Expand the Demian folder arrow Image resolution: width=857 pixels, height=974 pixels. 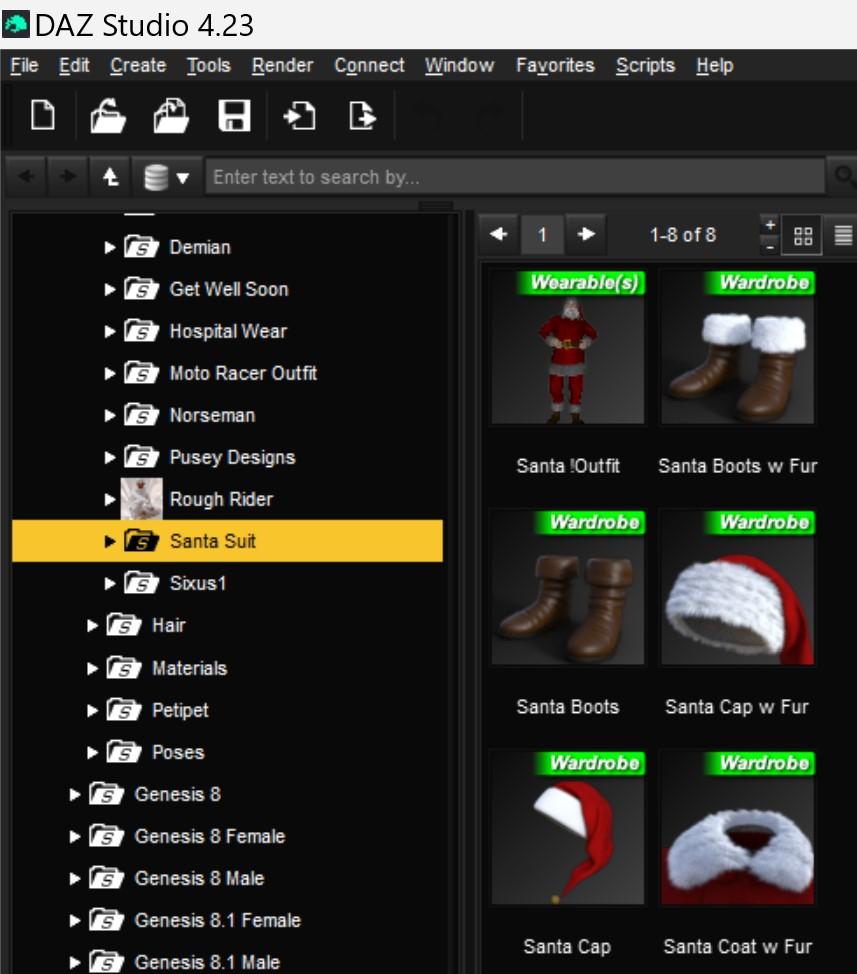click(x=110, y=247)
